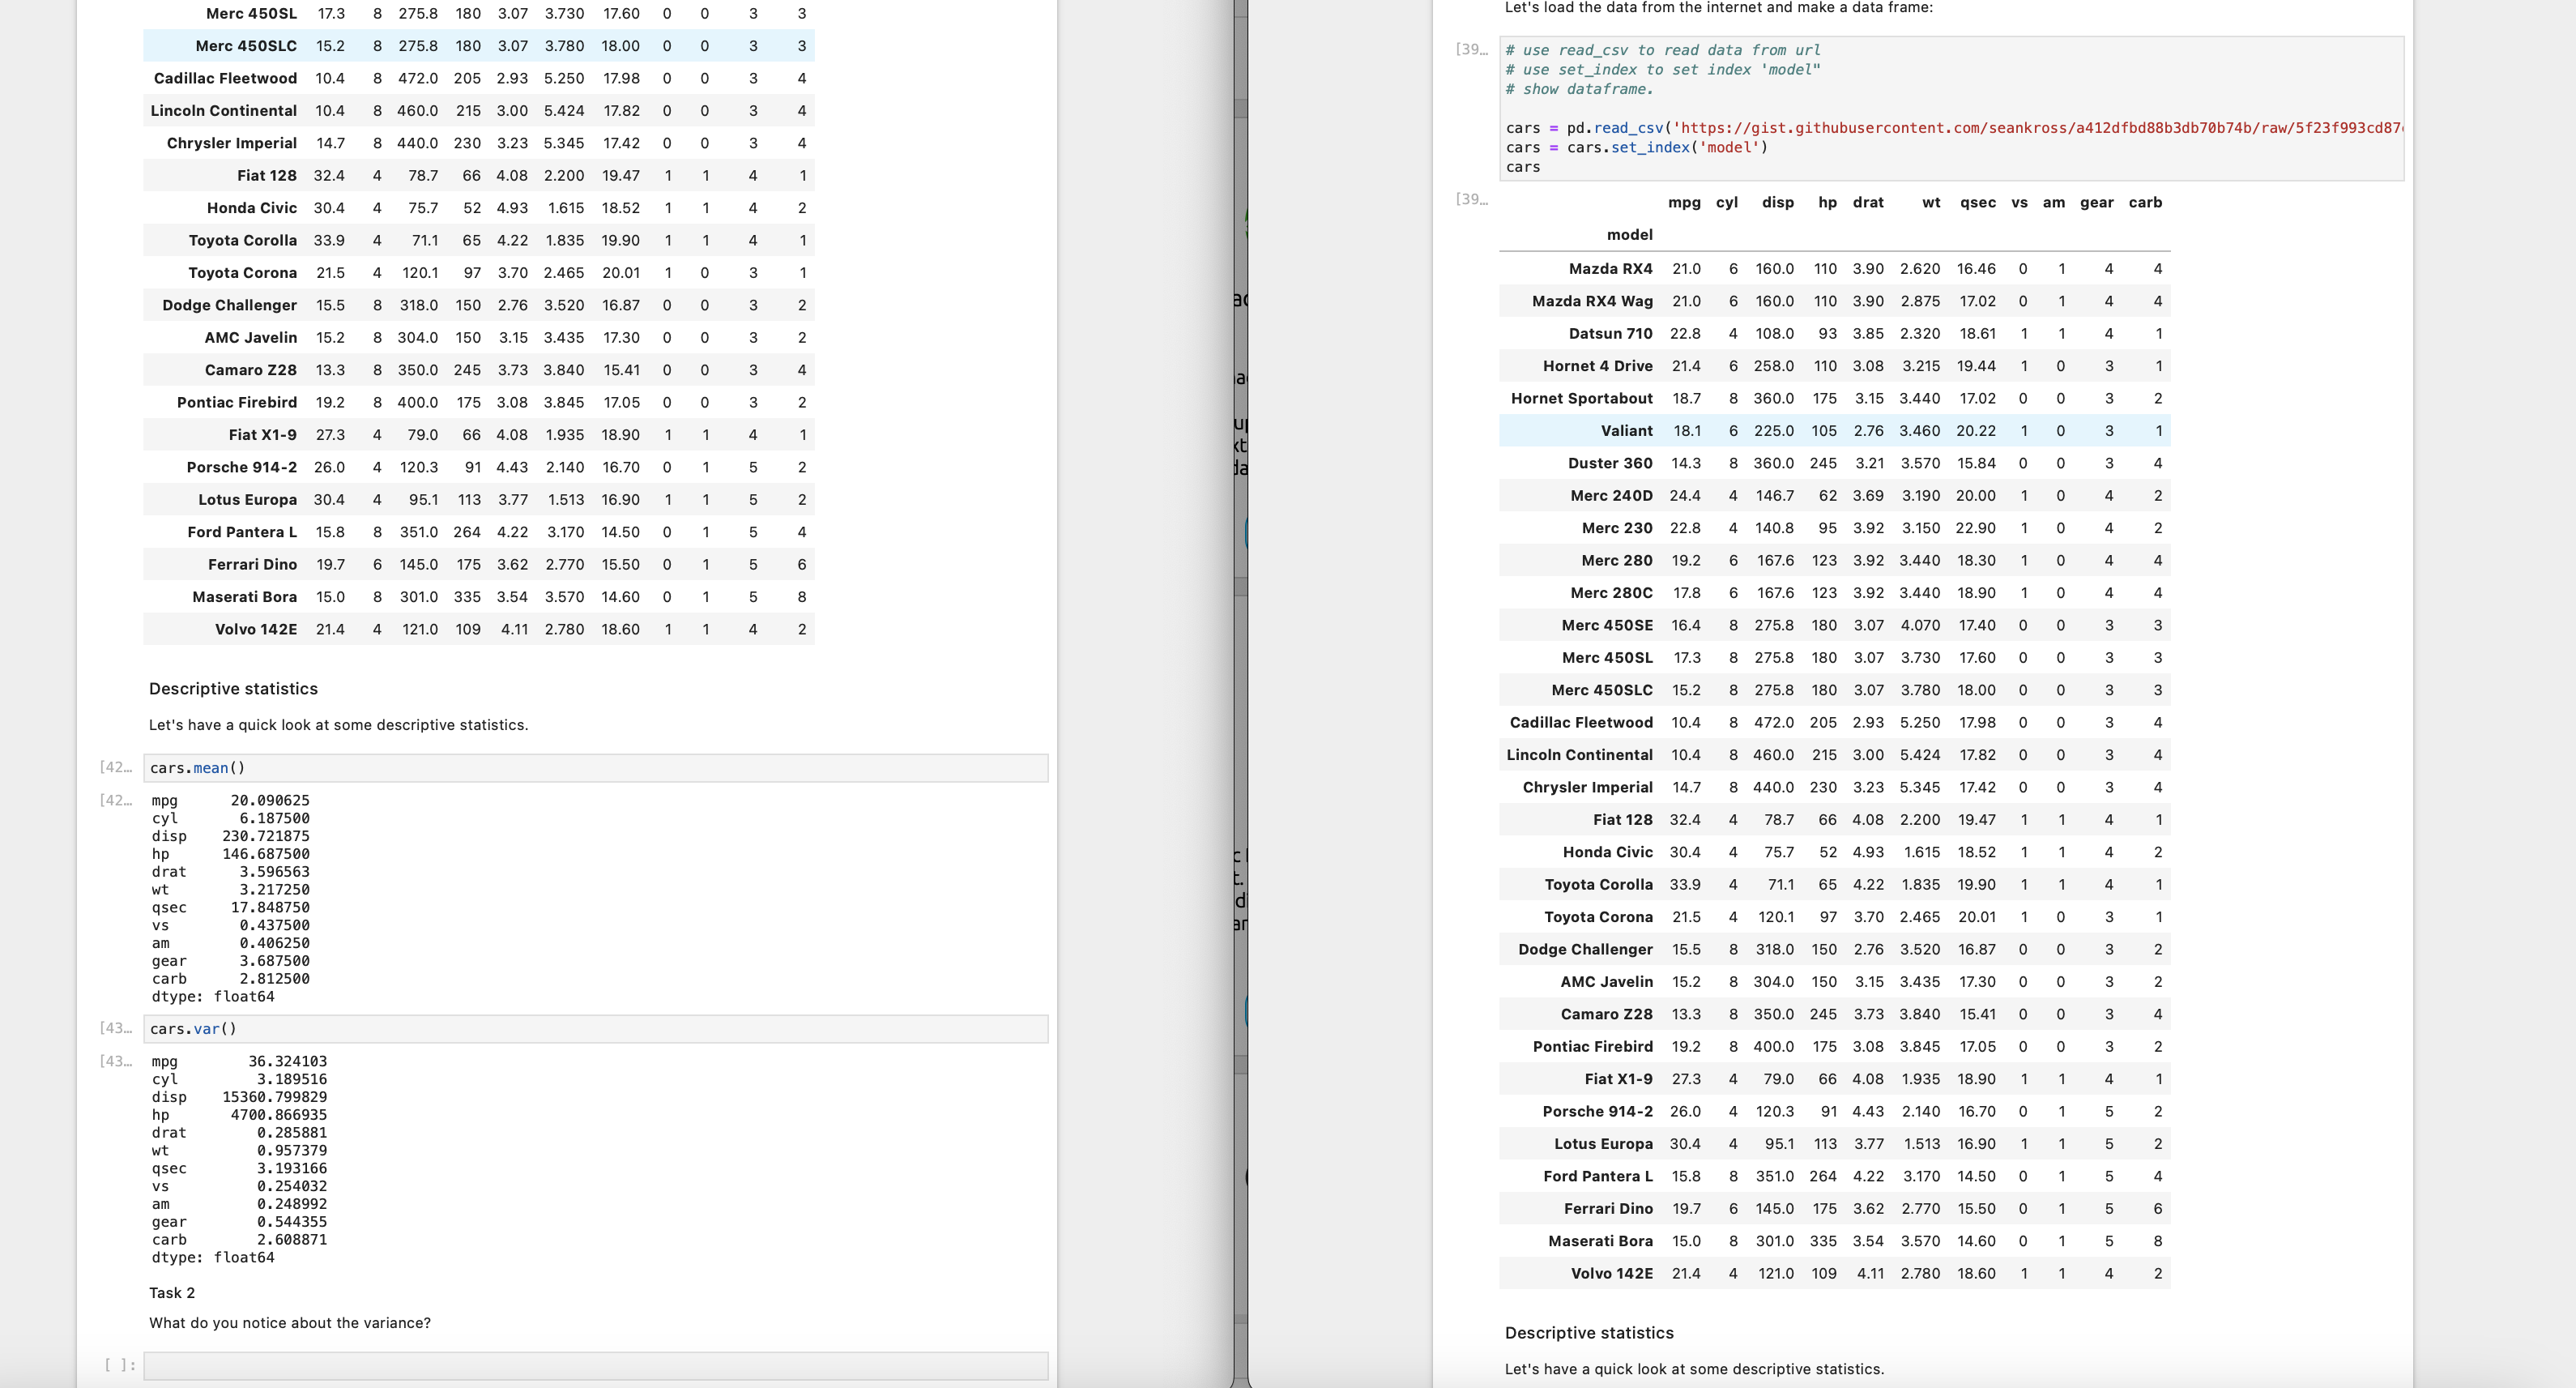2576x1388 pixels.
Task: Click the mpg column header
Action: 1685,203
